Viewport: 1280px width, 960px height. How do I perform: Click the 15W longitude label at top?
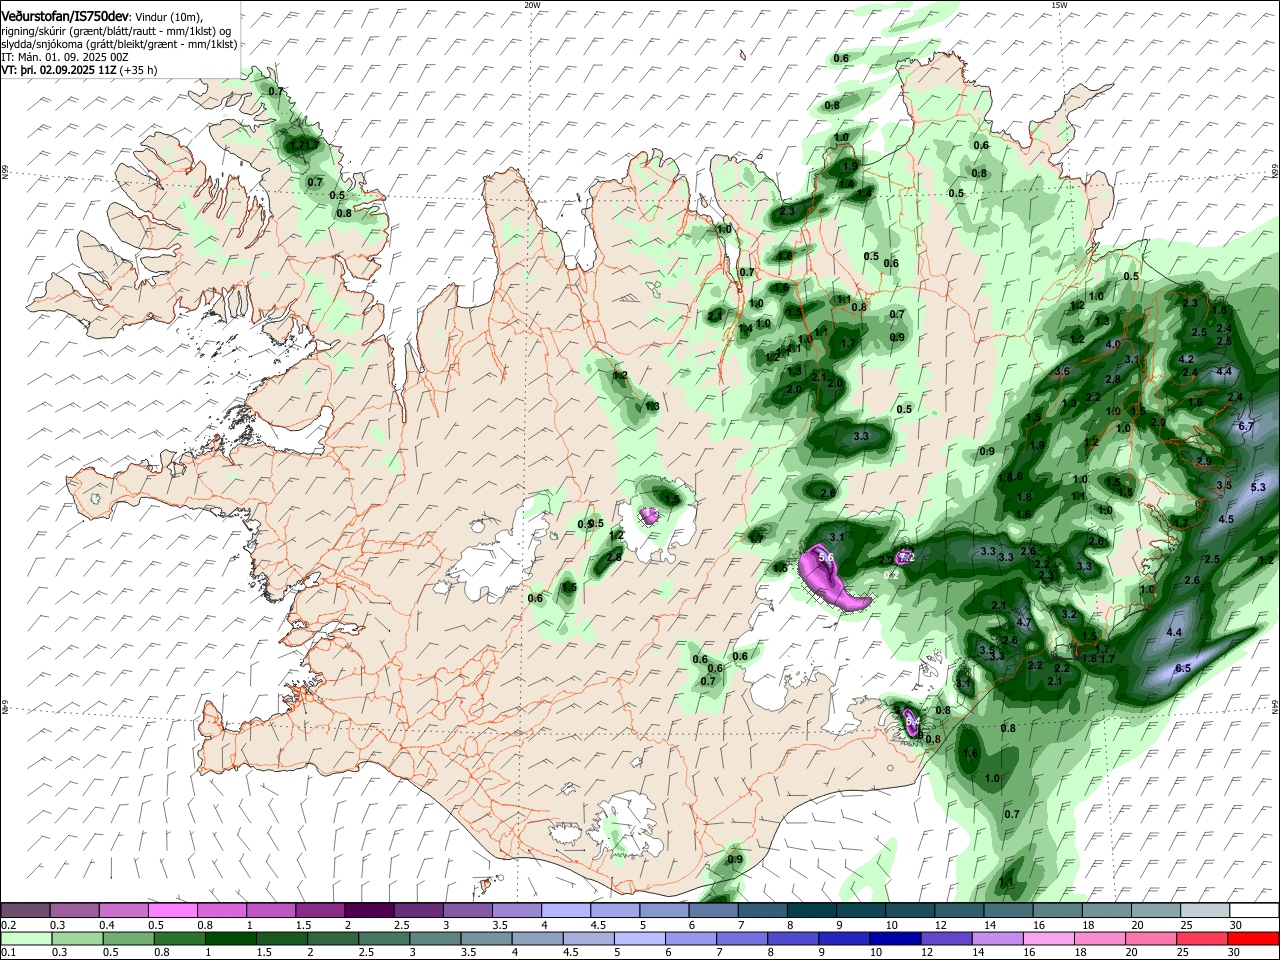[x=1059, y=5]
